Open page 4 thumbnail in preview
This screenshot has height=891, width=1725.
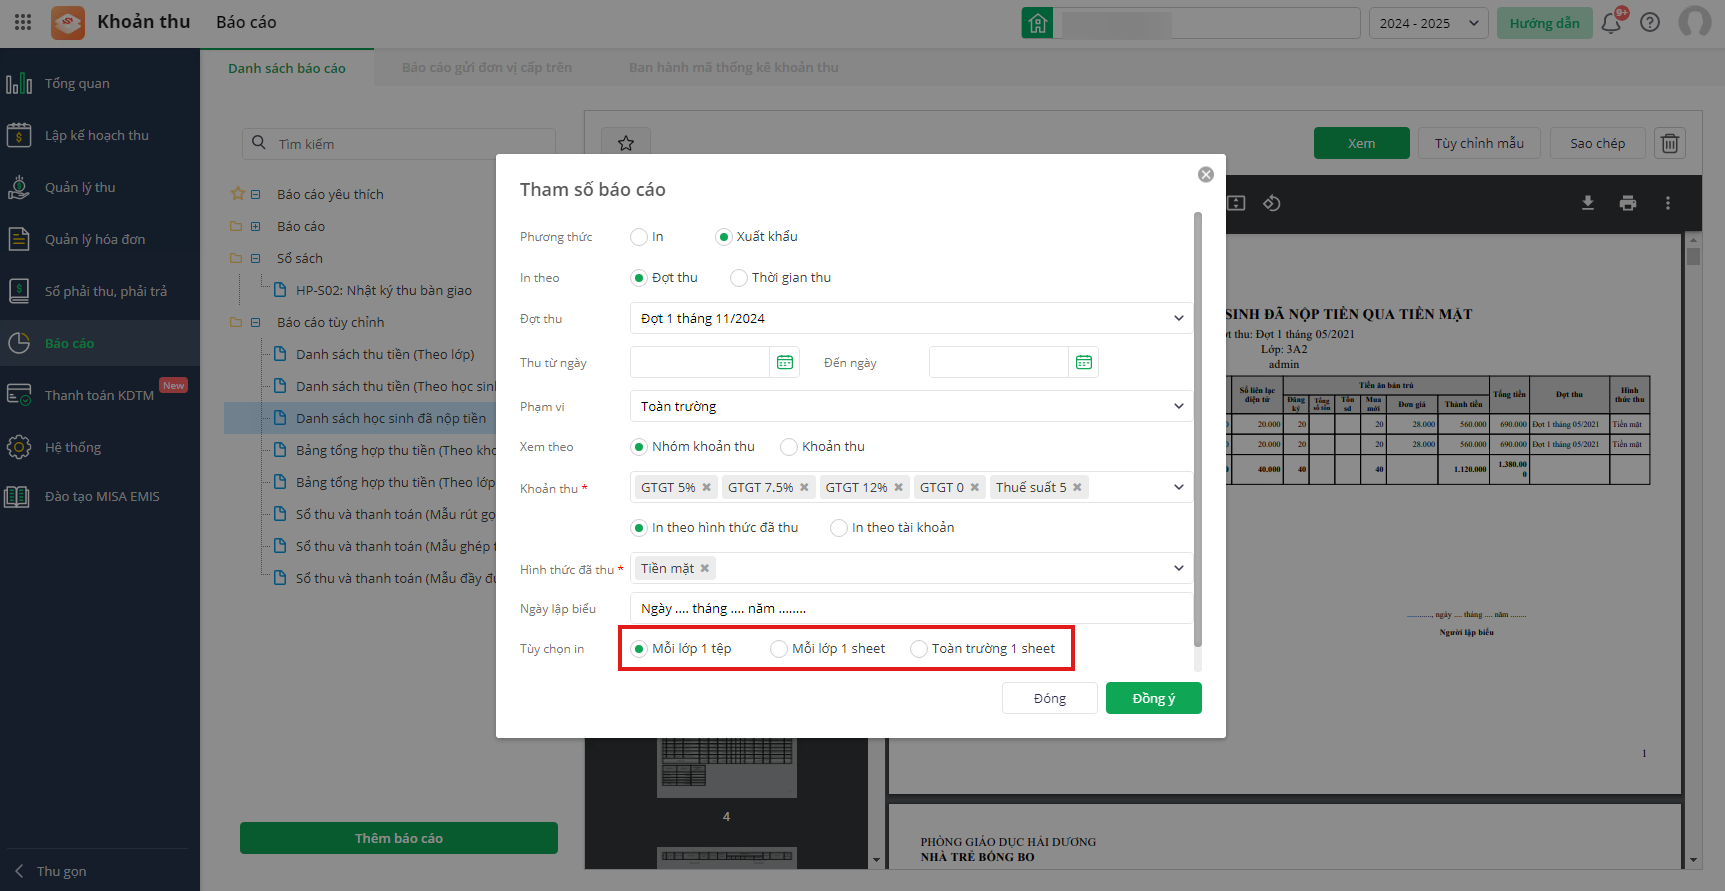pos(726,768)
